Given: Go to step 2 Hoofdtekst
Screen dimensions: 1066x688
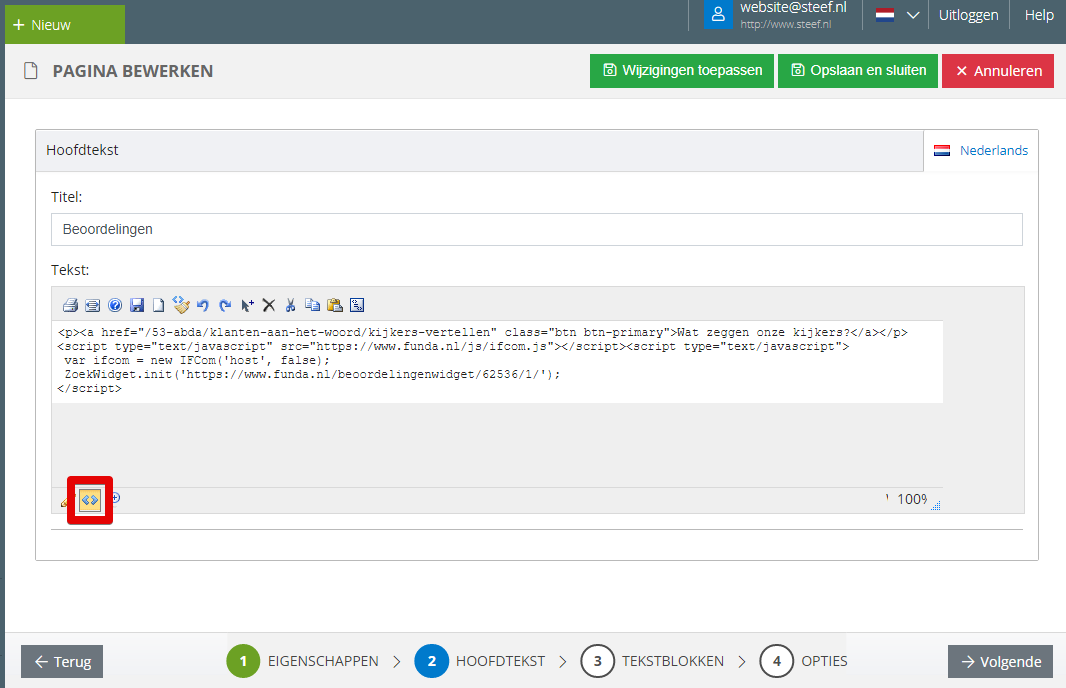Looking at the screenshot, I should point(480,661).
